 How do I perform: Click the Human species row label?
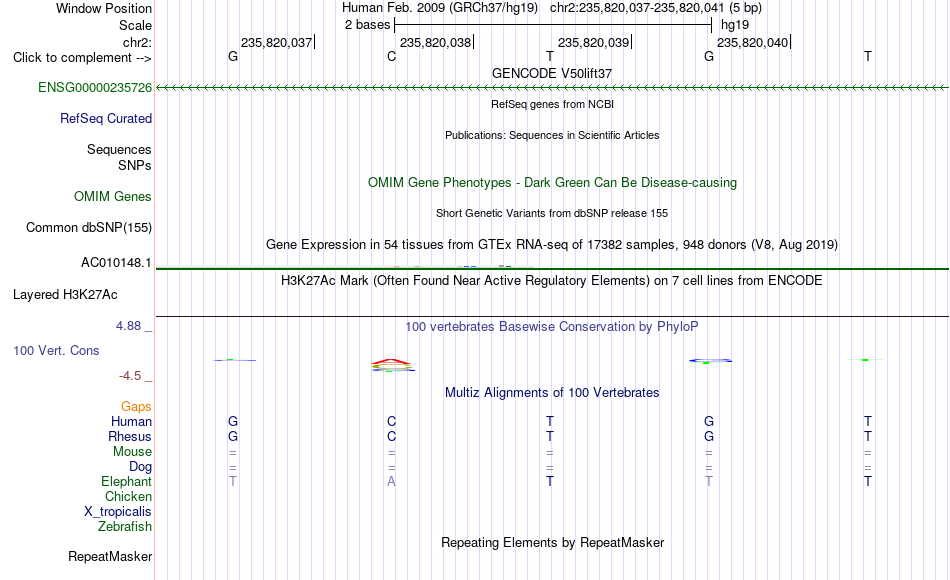(131, 421)
